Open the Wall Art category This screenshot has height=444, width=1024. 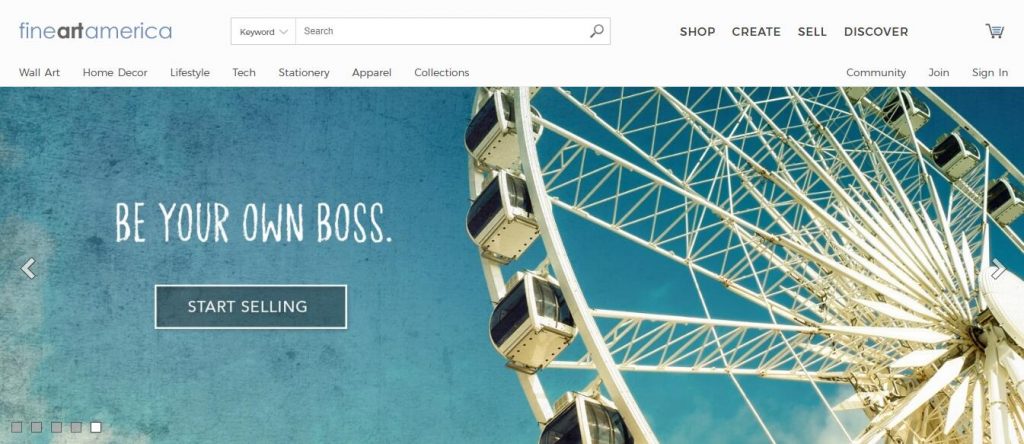pos(39,72)
